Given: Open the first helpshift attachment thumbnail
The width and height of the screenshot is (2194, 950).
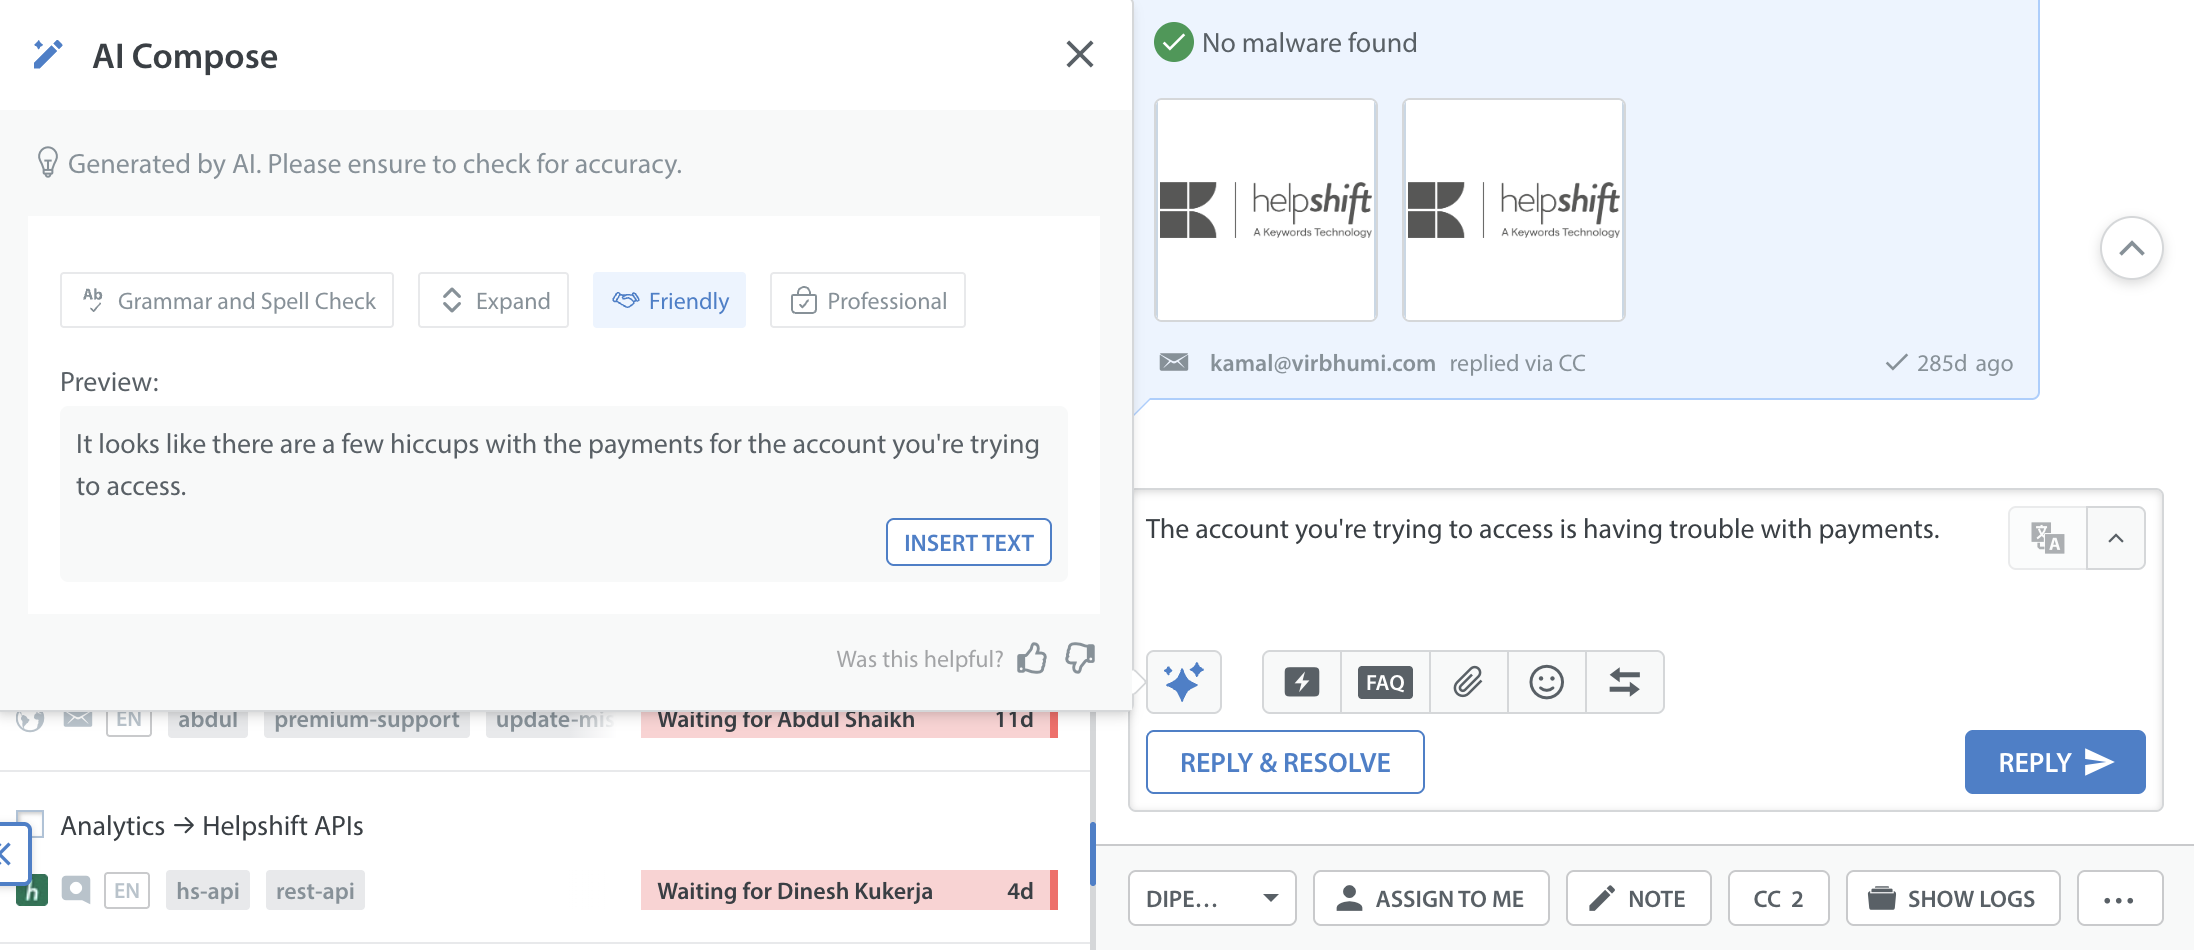Looking at the screenshot, I should pyautogui.click(x=1266, y=210).
